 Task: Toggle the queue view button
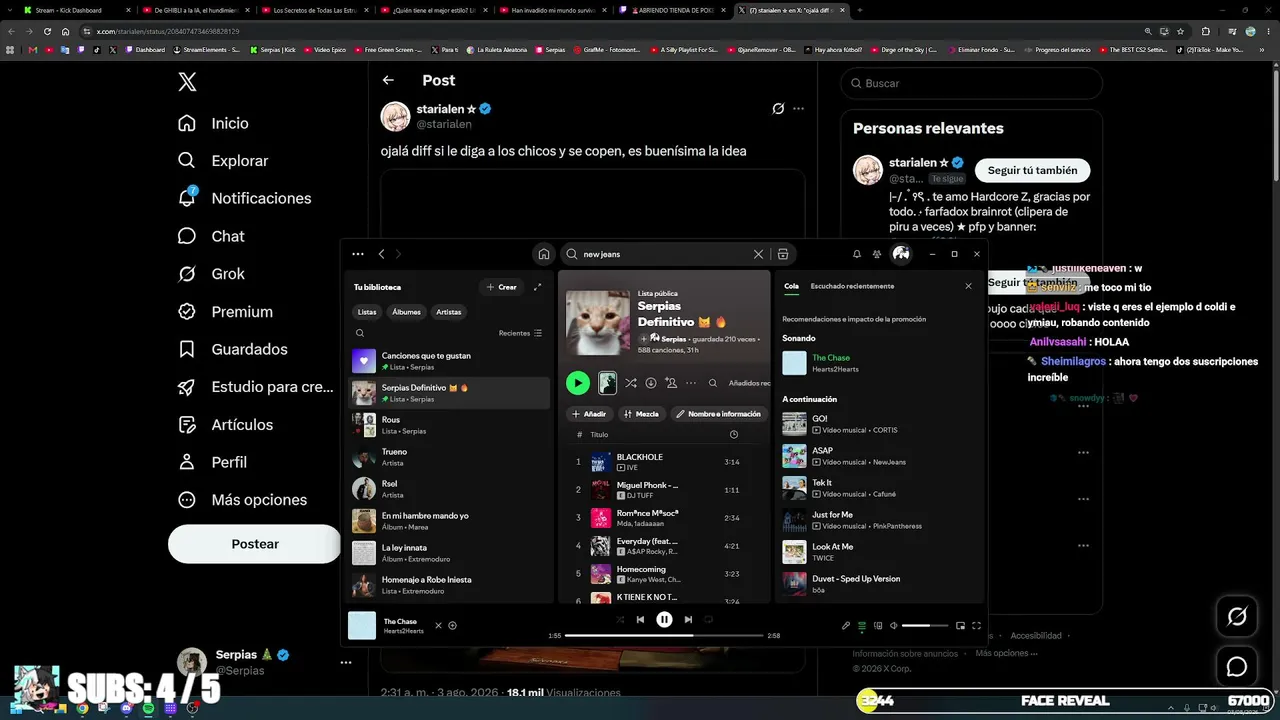click(x=862, y=626)
